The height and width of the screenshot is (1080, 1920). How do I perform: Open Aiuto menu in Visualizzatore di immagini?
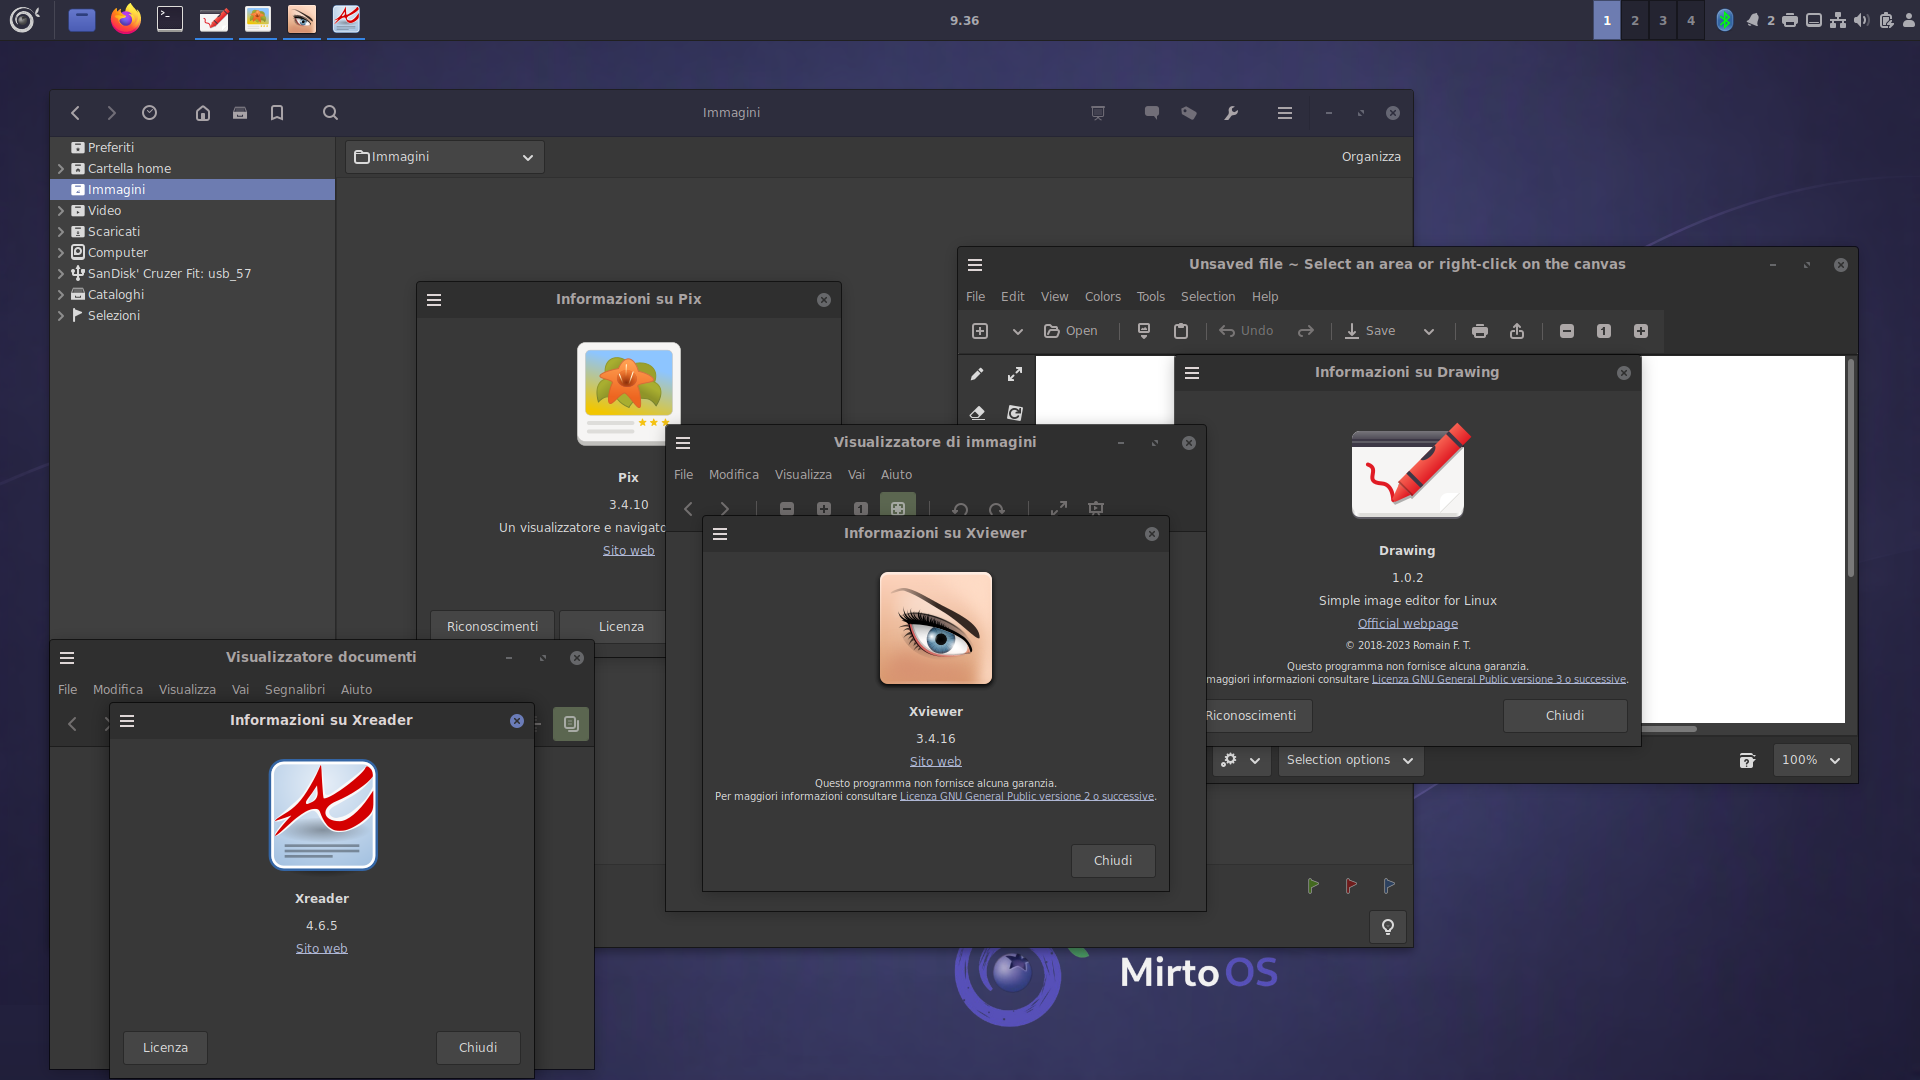click(x=897, y=475)
